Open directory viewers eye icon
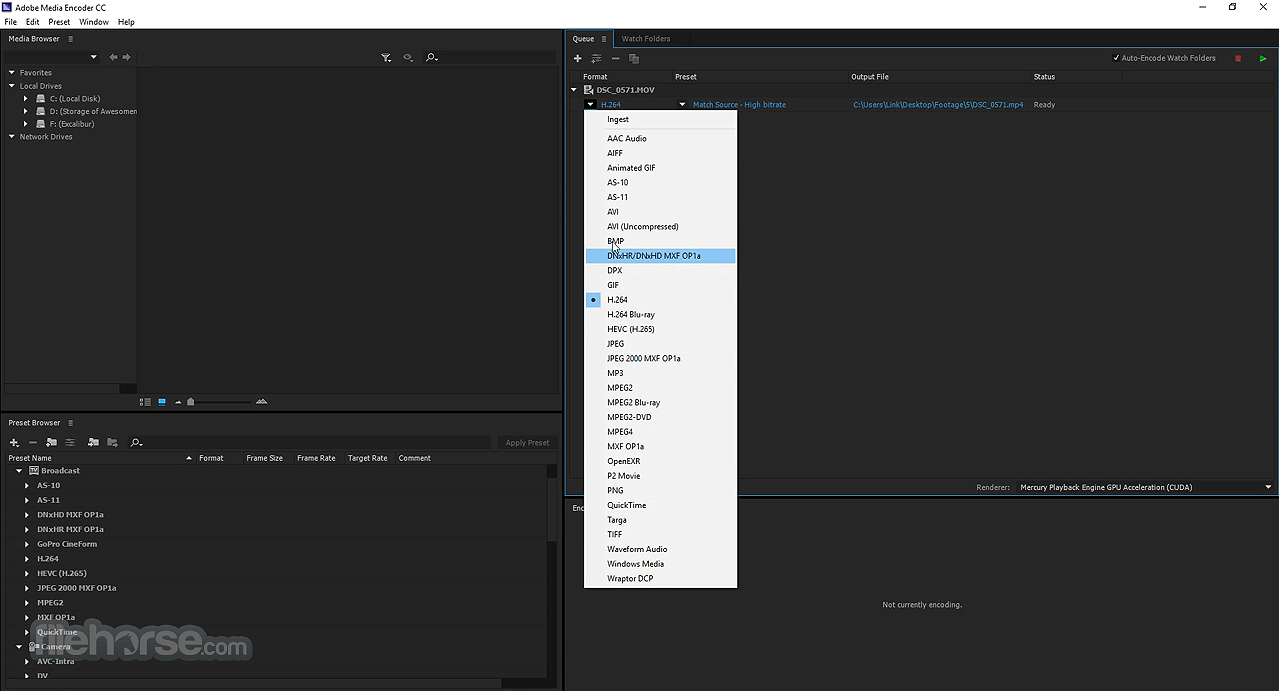 [x=408, y=58]
